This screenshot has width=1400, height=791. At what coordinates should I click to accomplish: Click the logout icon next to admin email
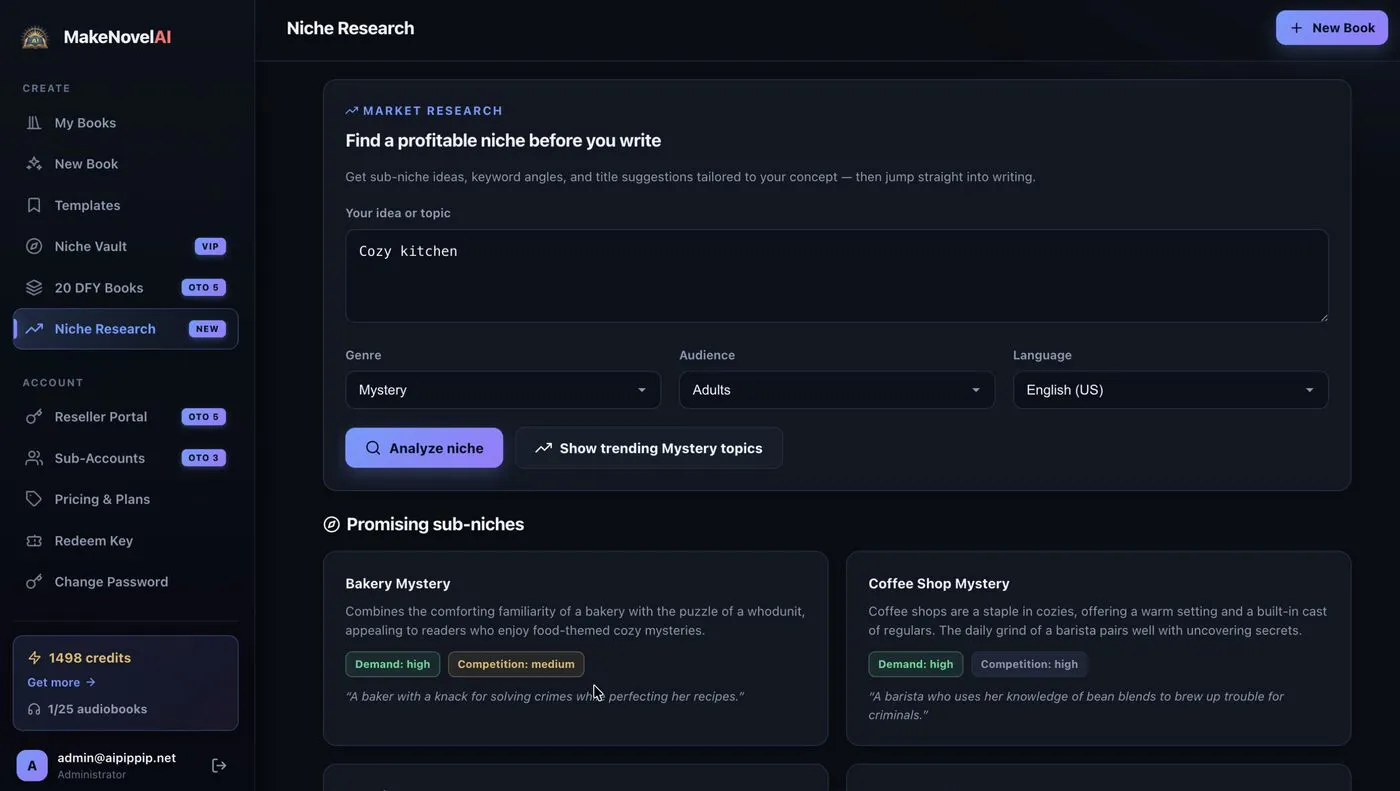pos(219,766)
